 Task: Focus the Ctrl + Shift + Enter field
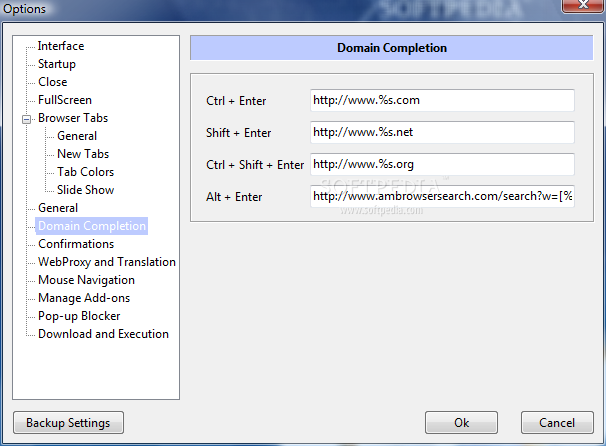tap(442, 165)
